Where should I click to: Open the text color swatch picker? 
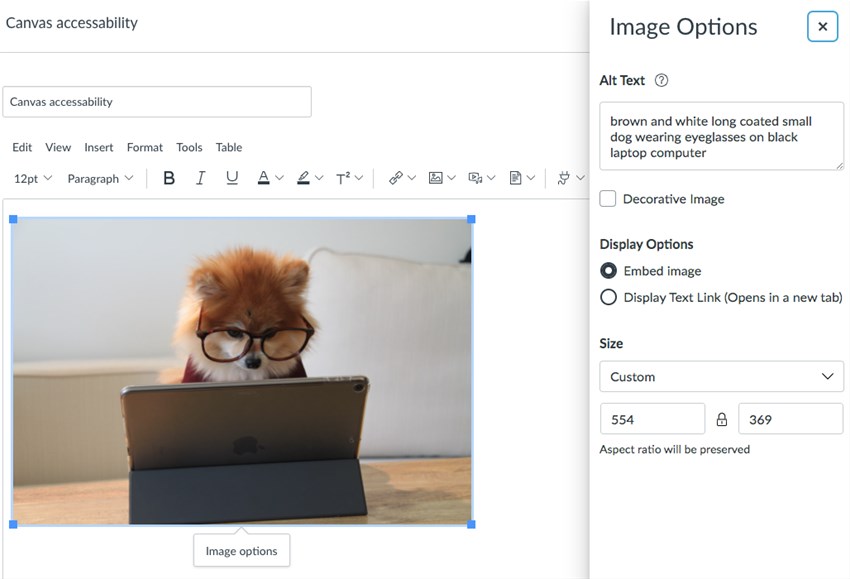pyautogui.click(x=262, y=178)
